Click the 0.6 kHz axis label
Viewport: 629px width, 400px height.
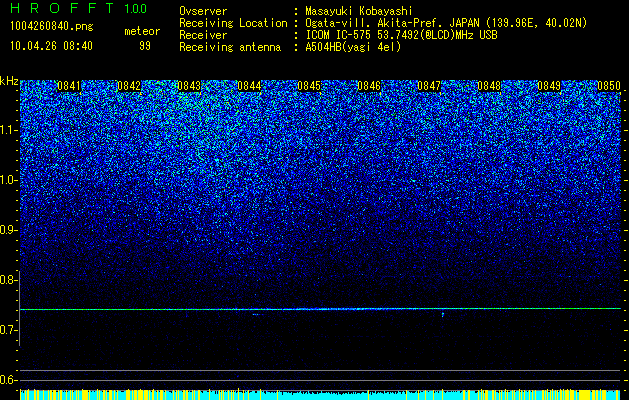pos(8,380)
